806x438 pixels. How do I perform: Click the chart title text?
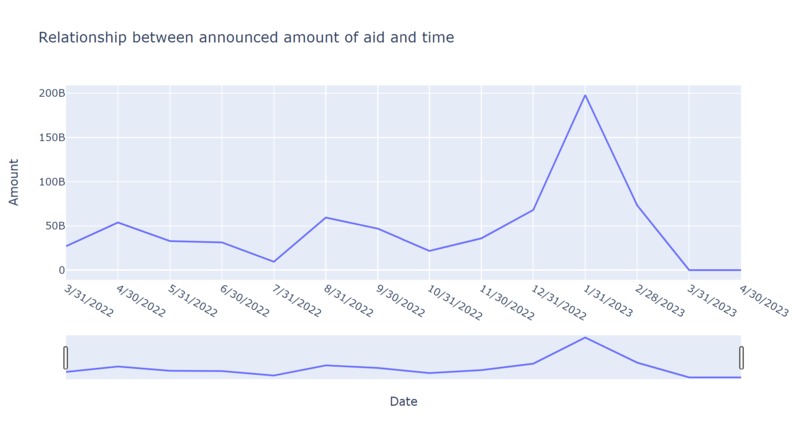click(246, 38)
